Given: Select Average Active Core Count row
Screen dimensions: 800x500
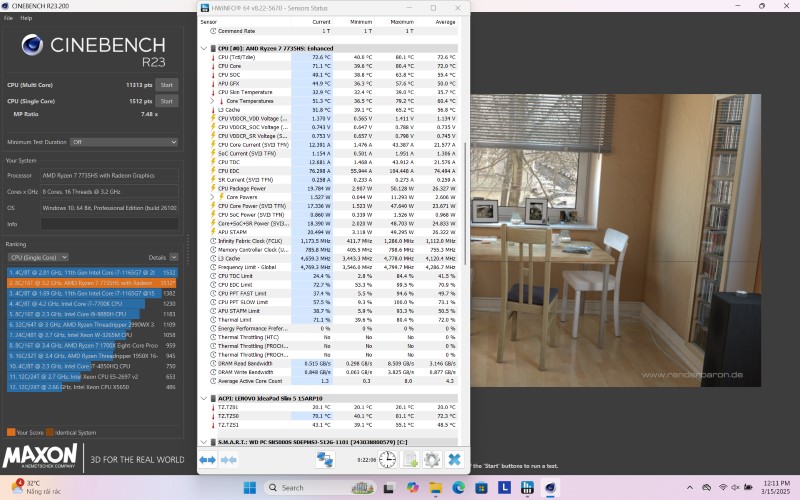Looking at the screenshot, I should point(333,381).
